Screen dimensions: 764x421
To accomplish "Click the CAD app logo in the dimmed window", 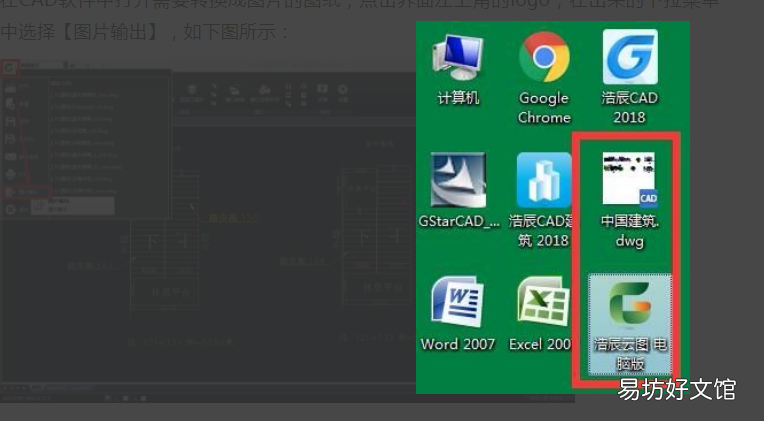I will tap(10, 68).
